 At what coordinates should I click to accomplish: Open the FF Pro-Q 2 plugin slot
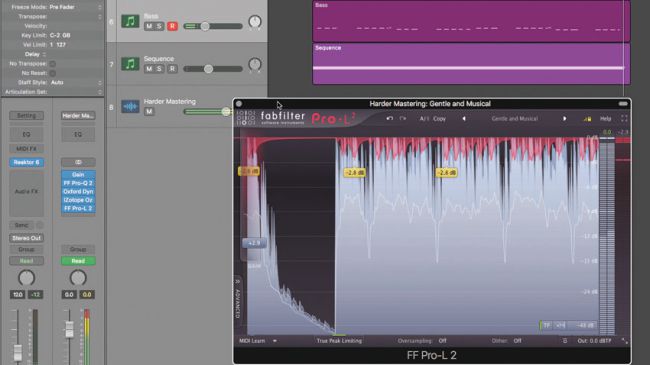(78, 183)
